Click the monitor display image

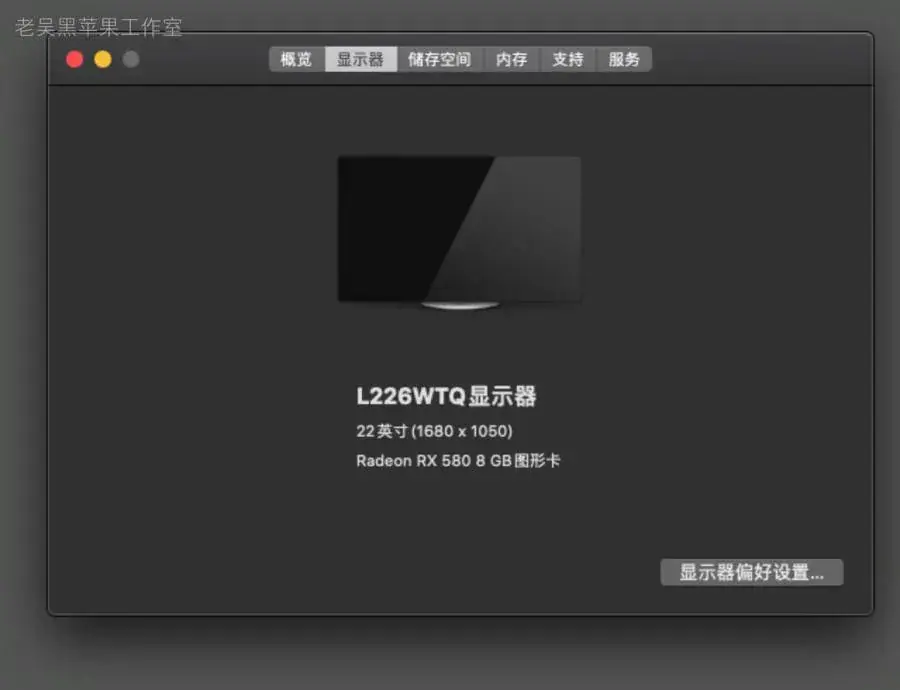click(x=459, y=232)
